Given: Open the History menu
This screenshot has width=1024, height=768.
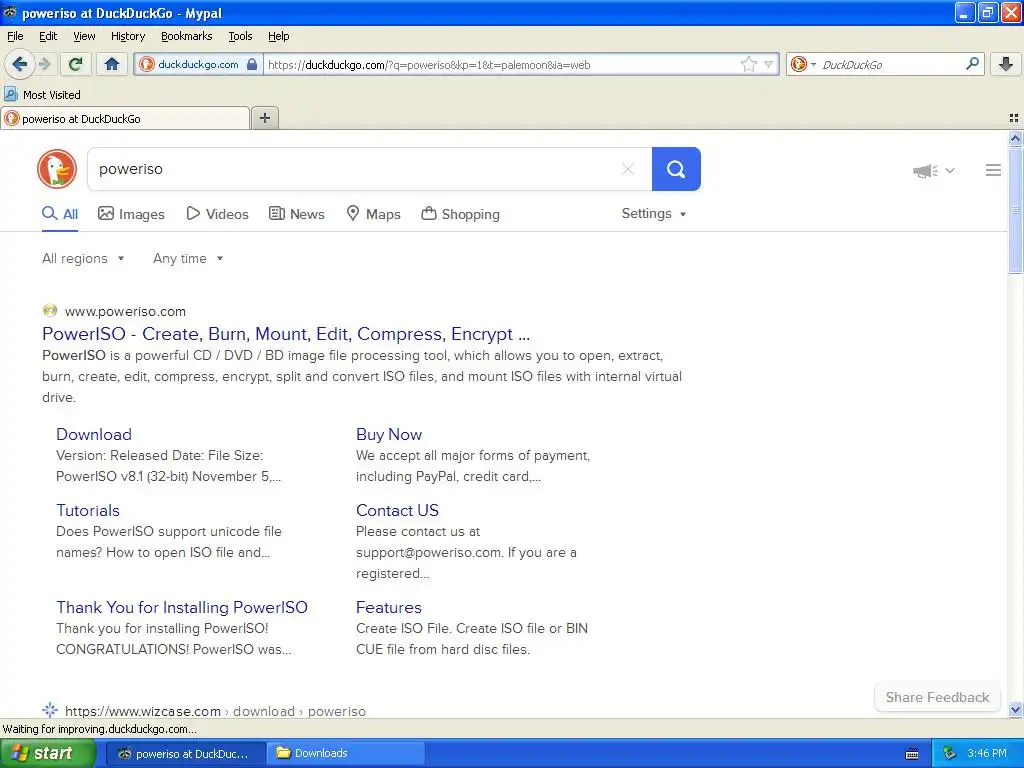Looking at the screenshot, I should [x=127, y=36].
